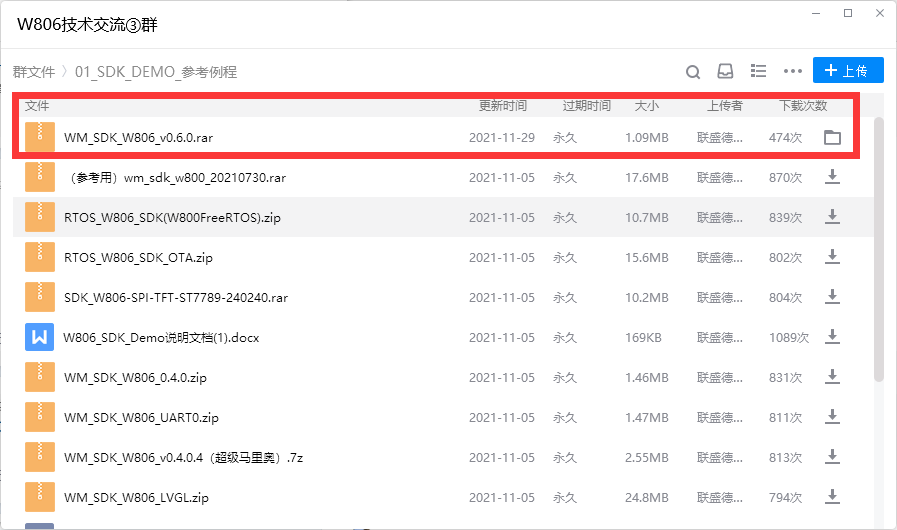The width and height of the screenshot is (897, 530).
Task: Click archive icon of WM_SDK_W806_v0.4.0.4 .7z
Action: pyautogui.click(x=40, y=457)
